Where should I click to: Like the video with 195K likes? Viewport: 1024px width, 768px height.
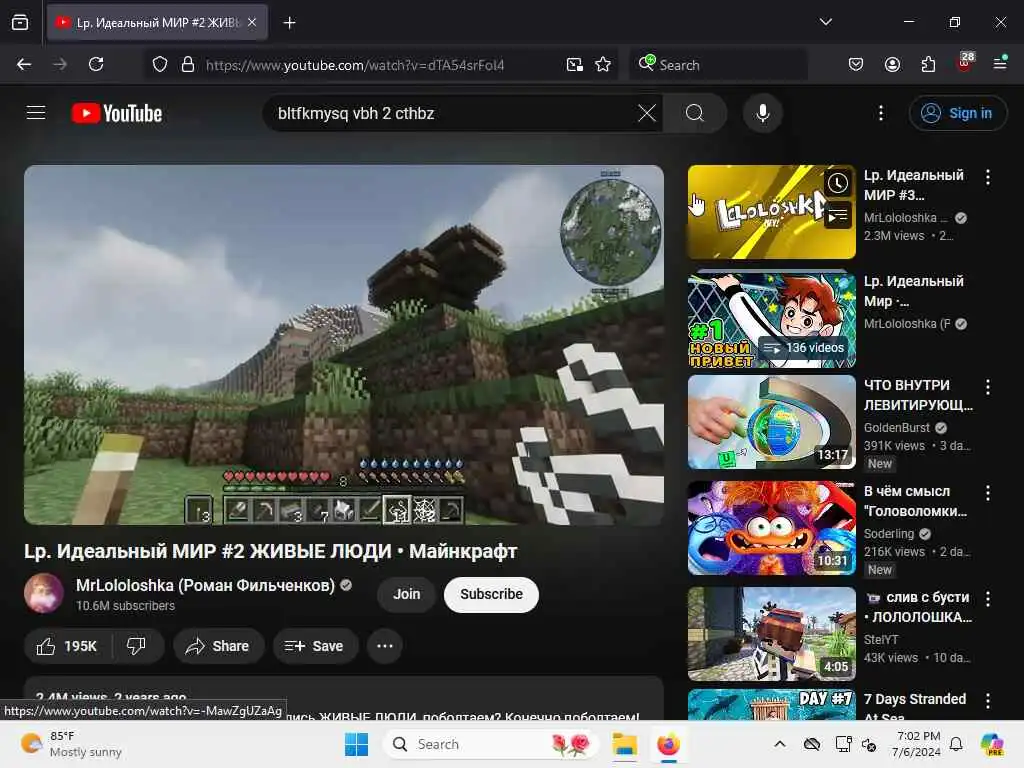(67, 646)
